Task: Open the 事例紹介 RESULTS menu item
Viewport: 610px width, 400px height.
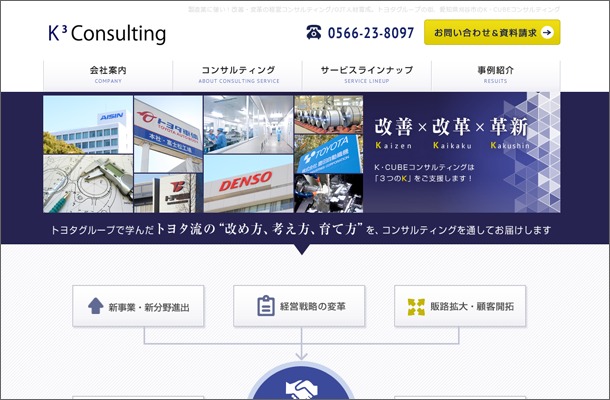Action: [496, 75]
